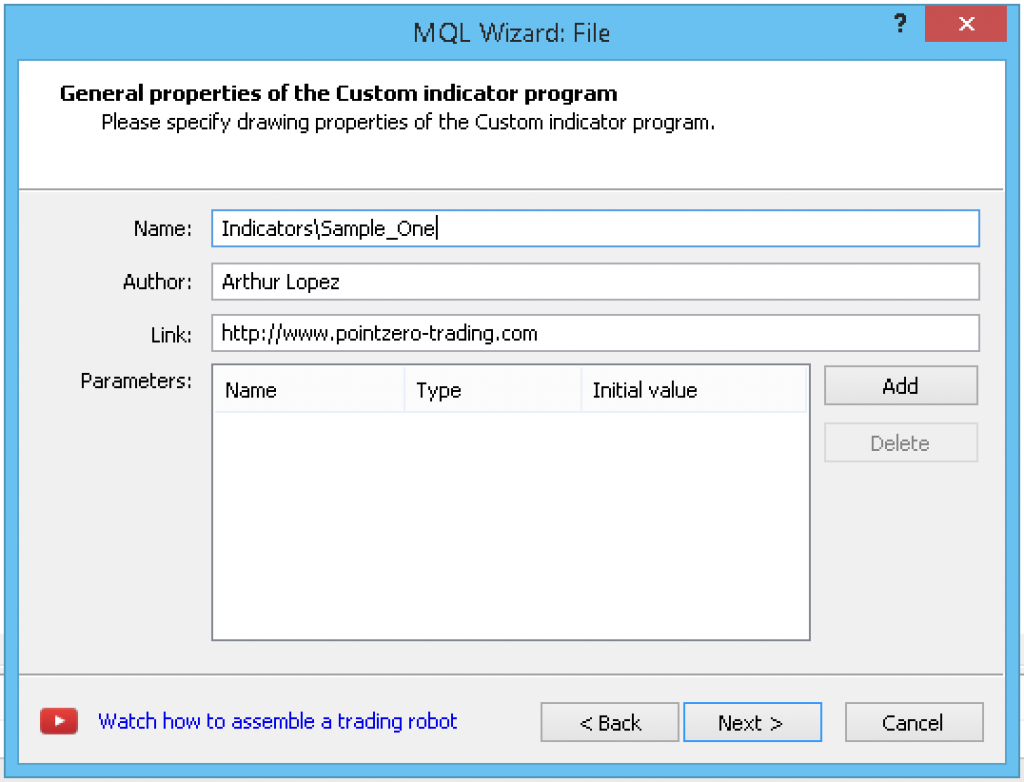The width and height of the screenshot is (1024, 782).
Task: Click the Parameters label
Action: [136, 380]
